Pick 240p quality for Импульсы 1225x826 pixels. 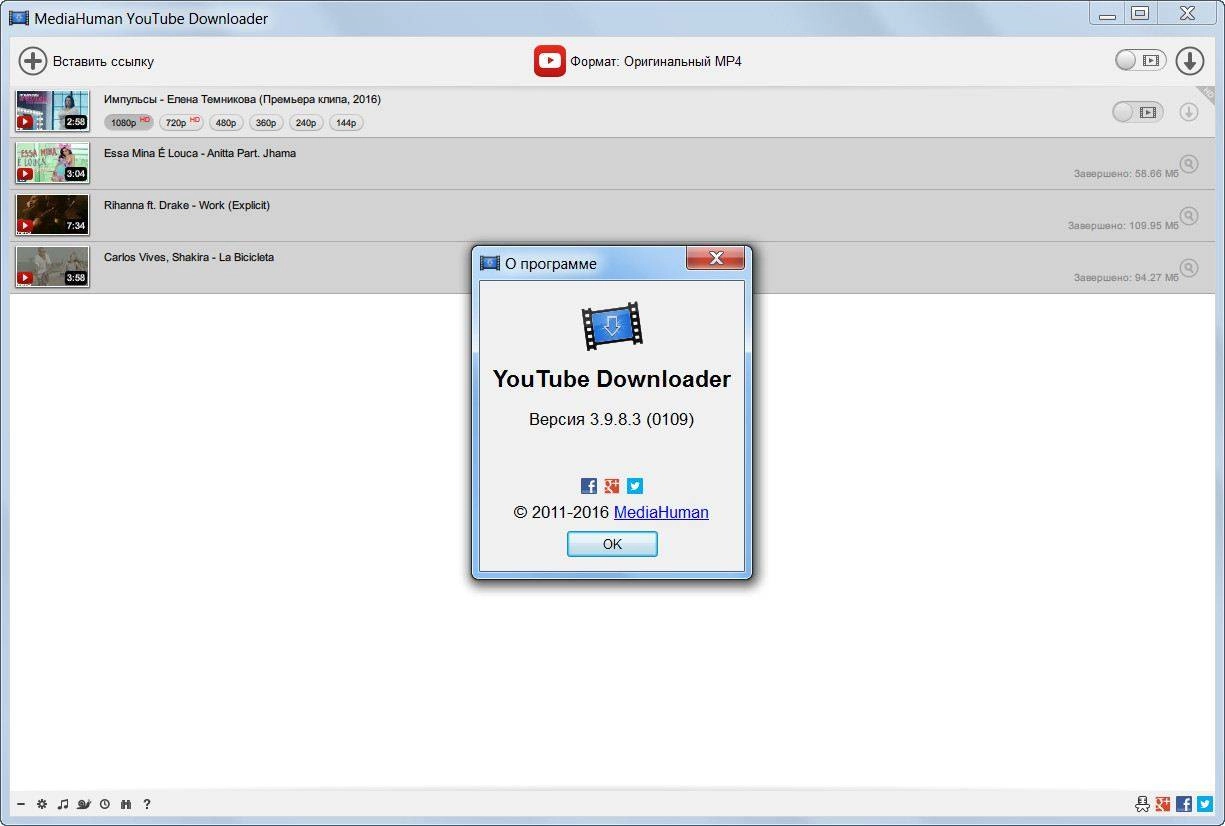pos(305,122)
